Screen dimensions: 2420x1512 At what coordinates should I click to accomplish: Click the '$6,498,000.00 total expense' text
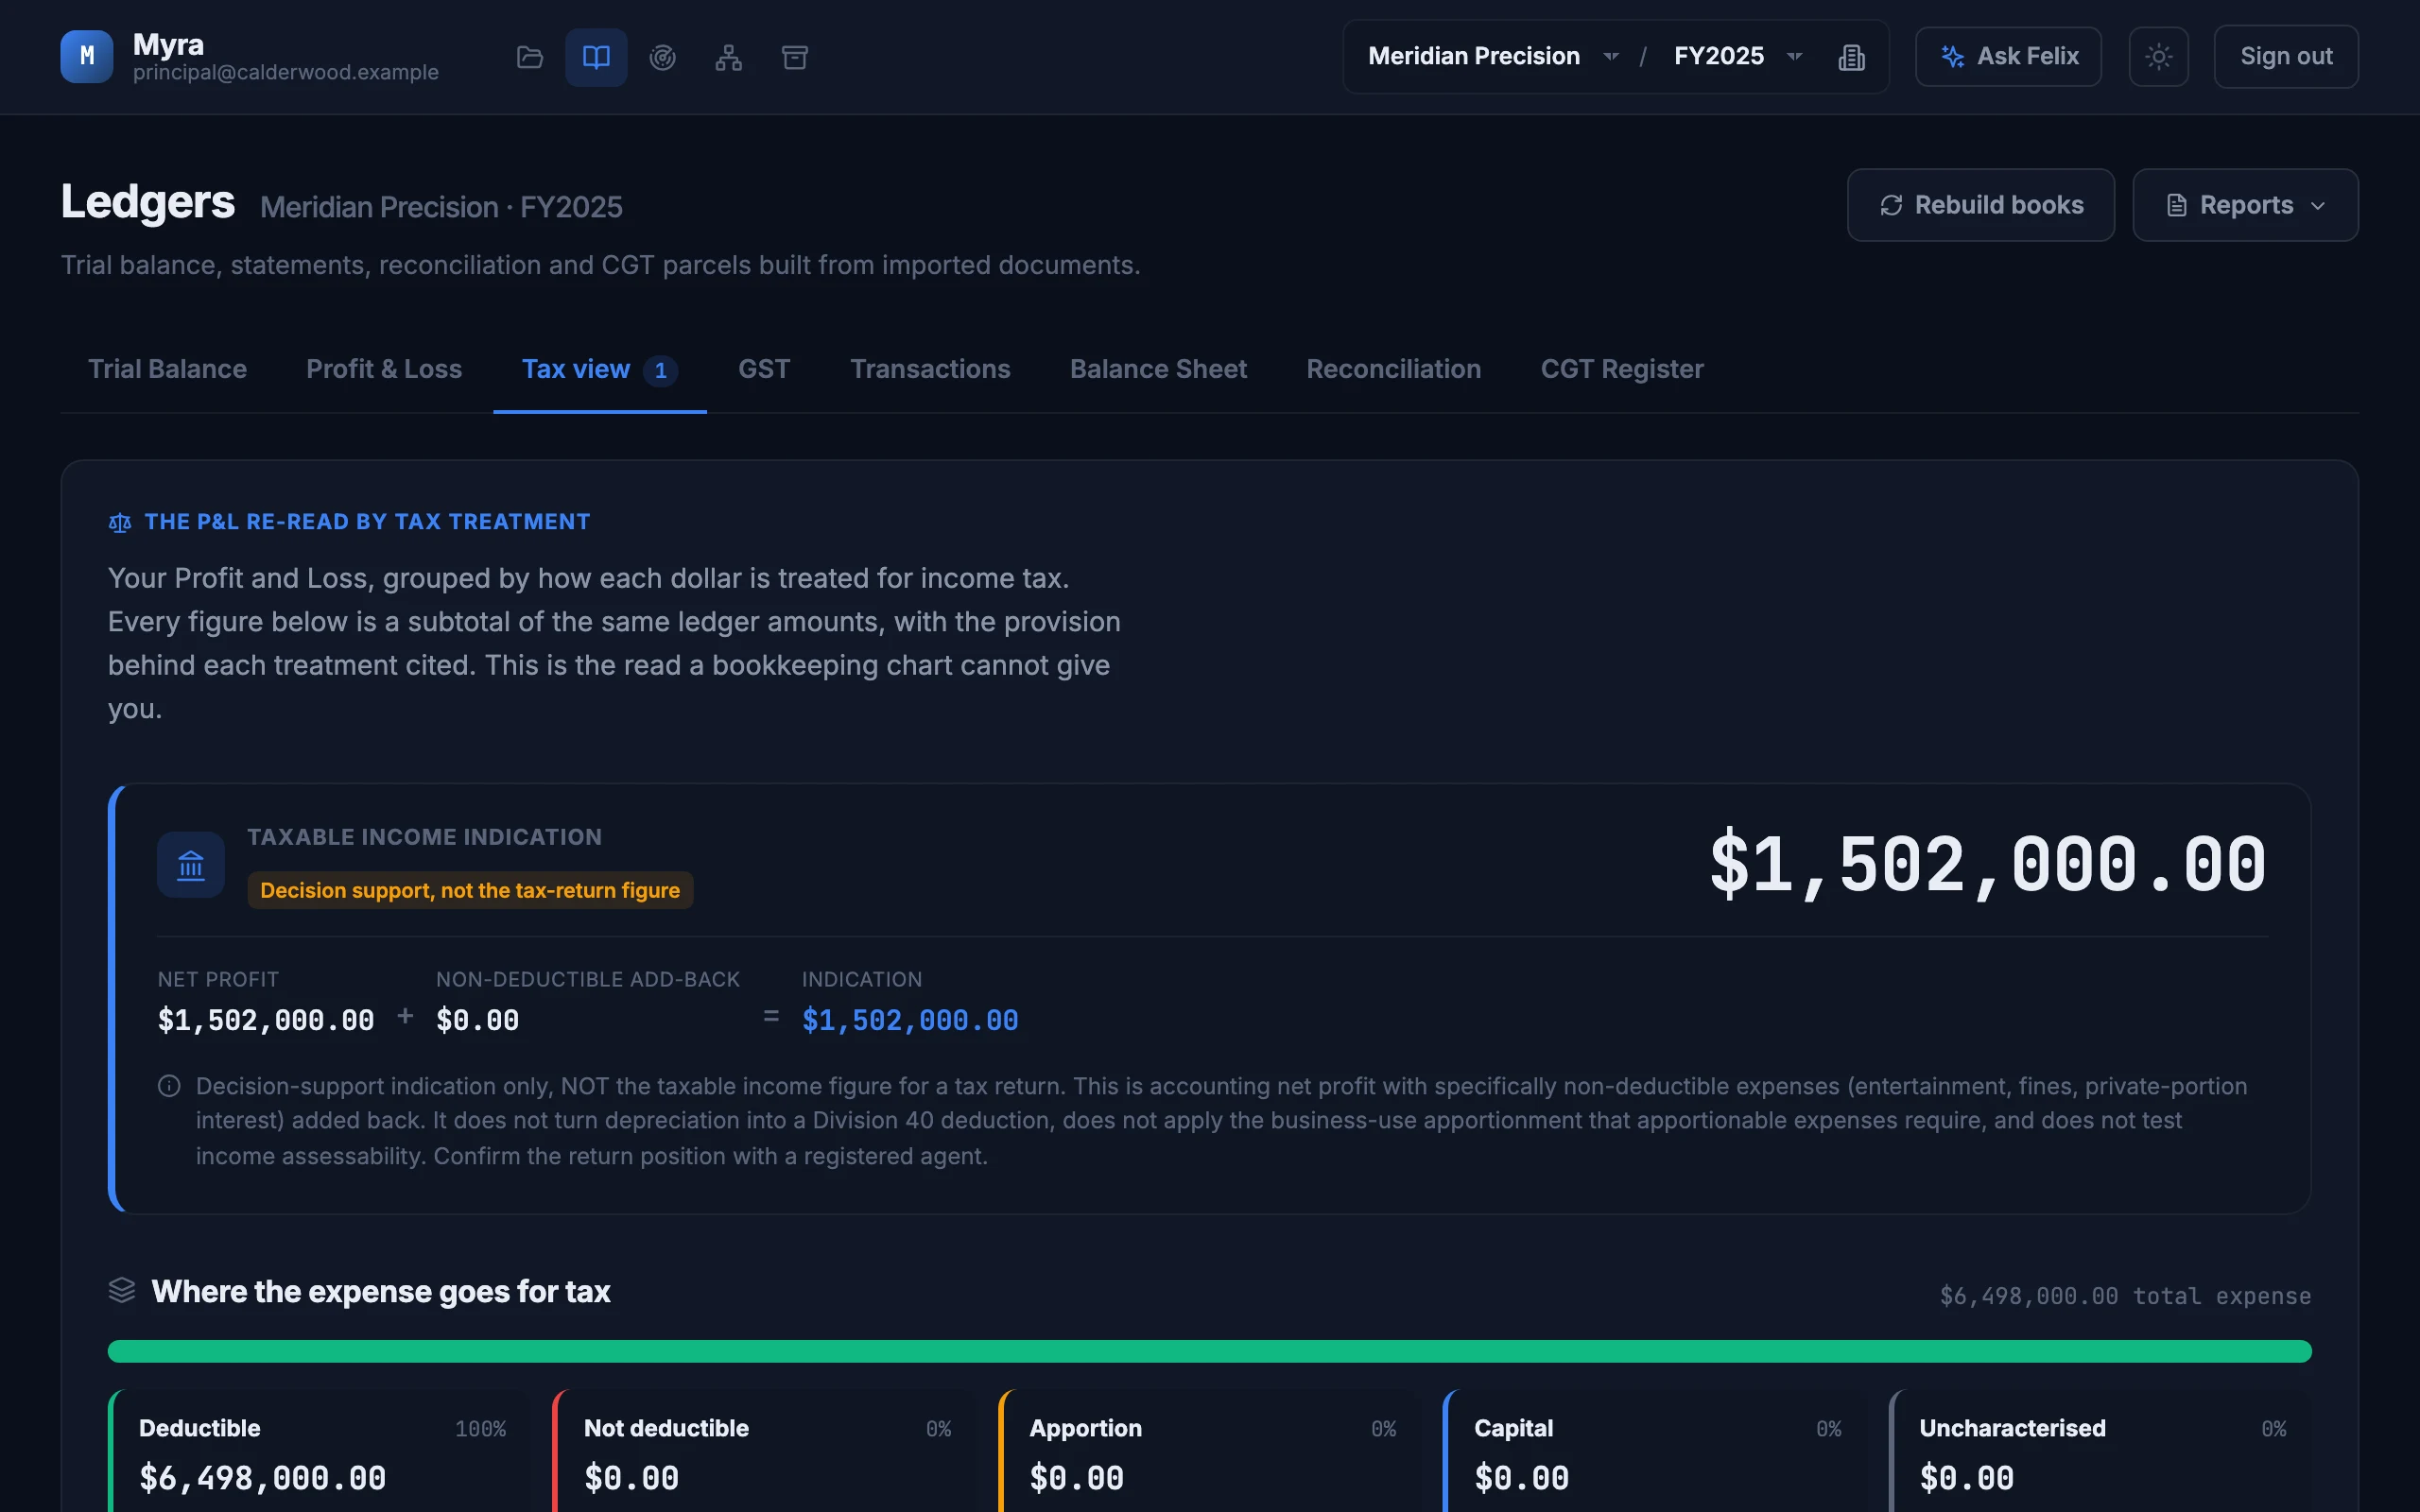(2125, 1296)
